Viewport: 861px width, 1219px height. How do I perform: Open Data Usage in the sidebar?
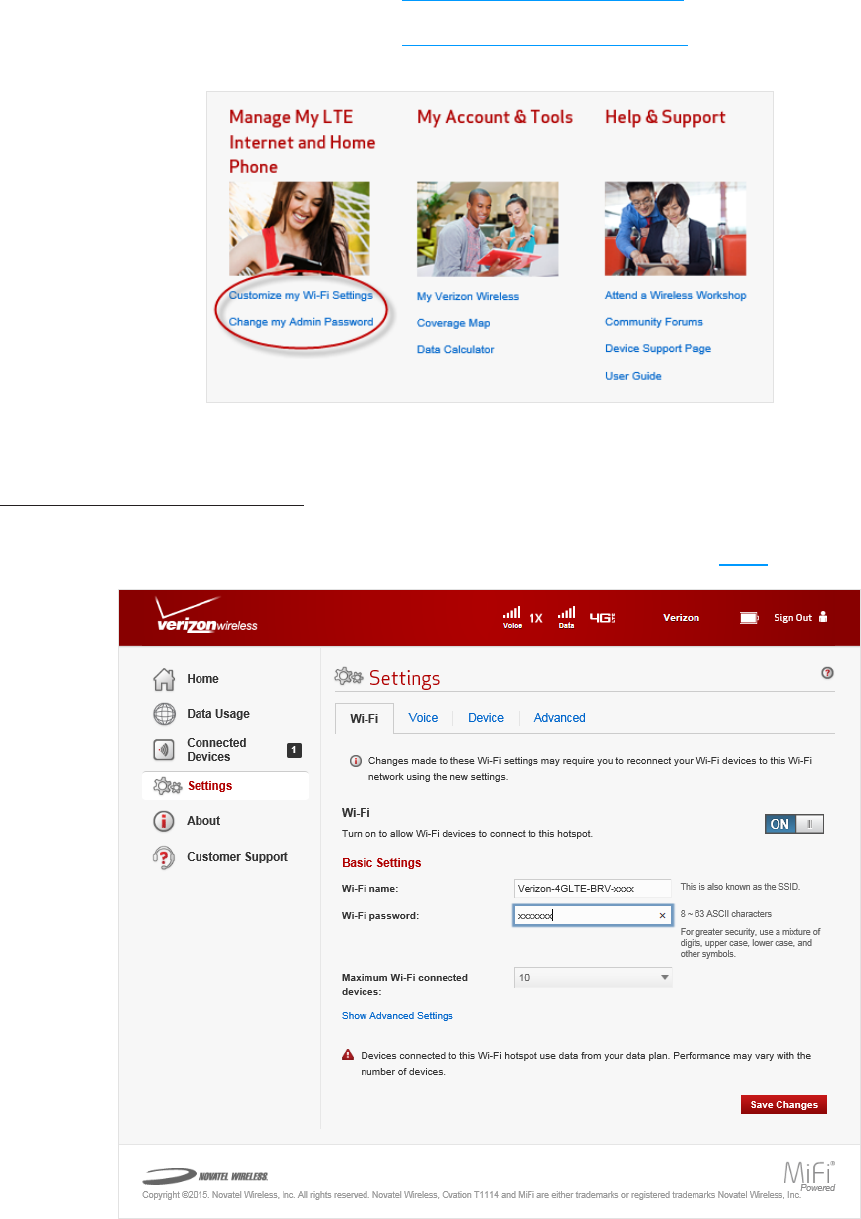click(218, 714)
